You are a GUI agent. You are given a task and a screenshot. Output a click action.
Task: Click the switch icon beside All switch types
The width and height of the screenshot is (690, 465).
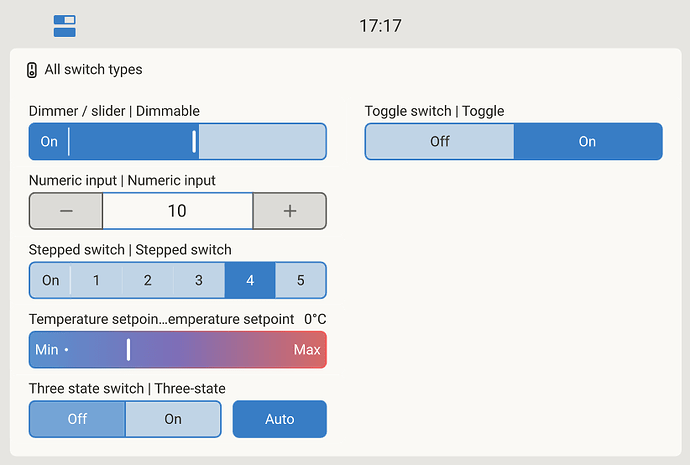coord(32,70)
